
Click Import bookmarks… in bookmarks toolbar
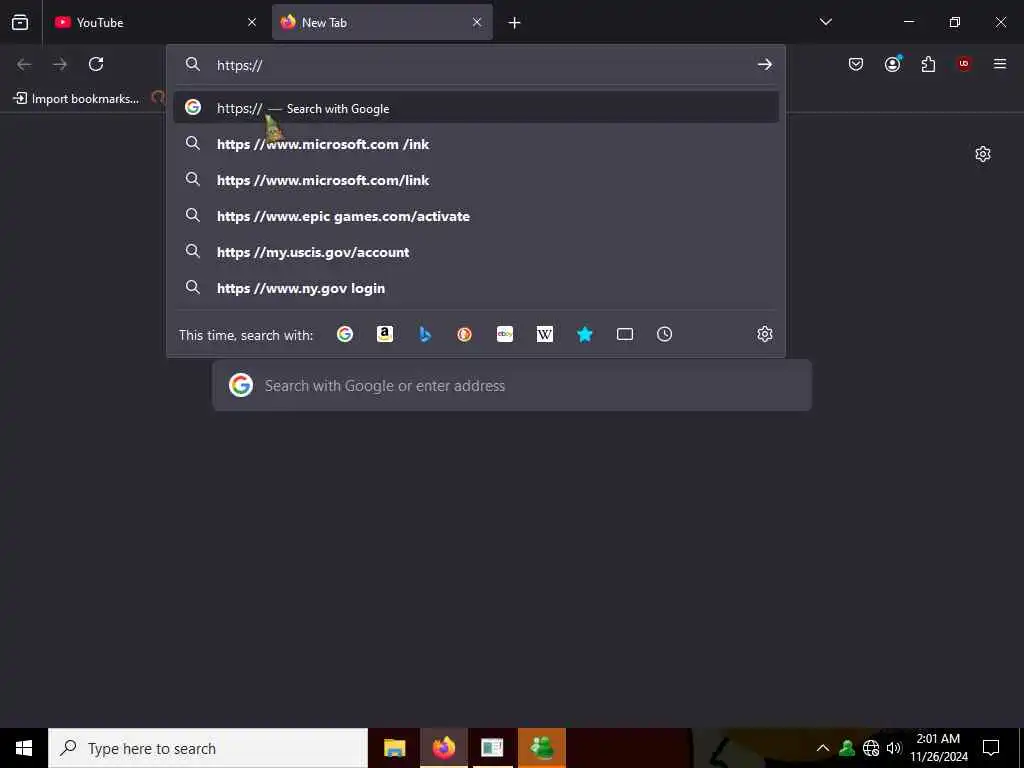coord(76,99)
